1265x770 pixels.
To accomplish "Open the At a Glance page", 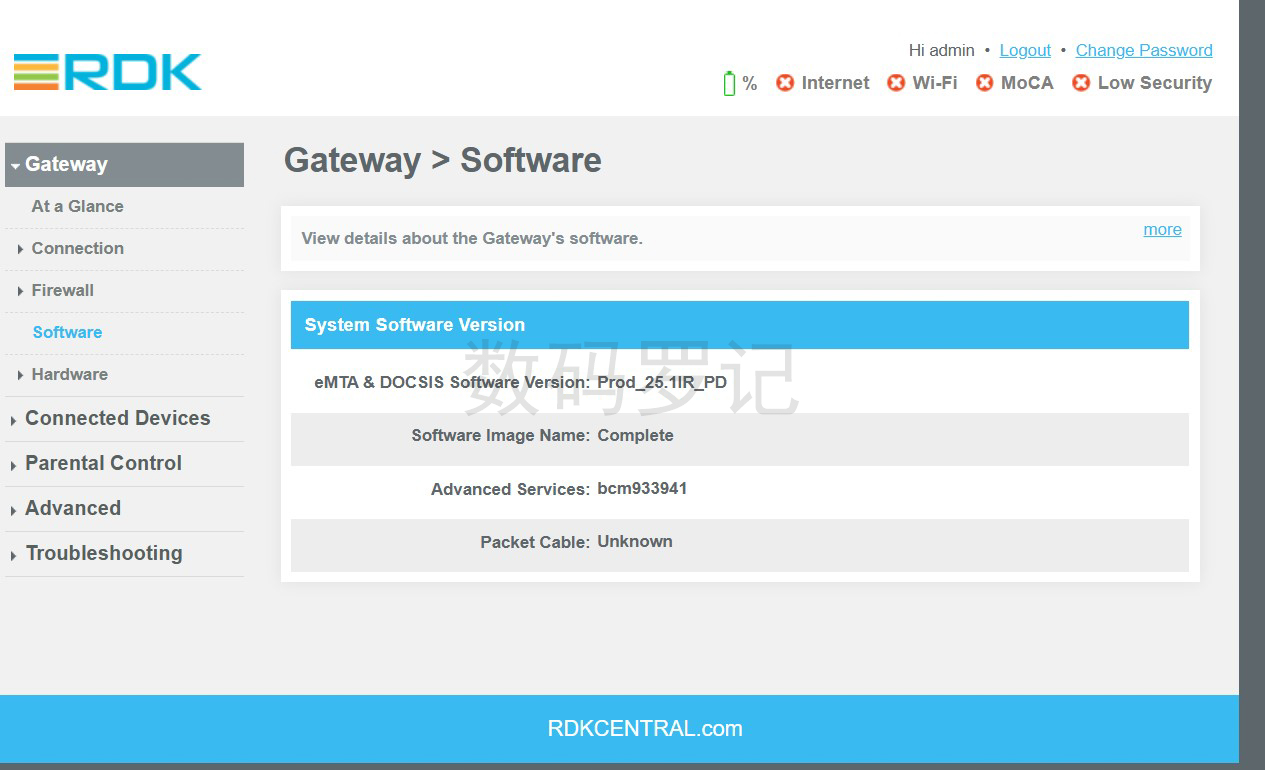I will (x=77, y=206).
